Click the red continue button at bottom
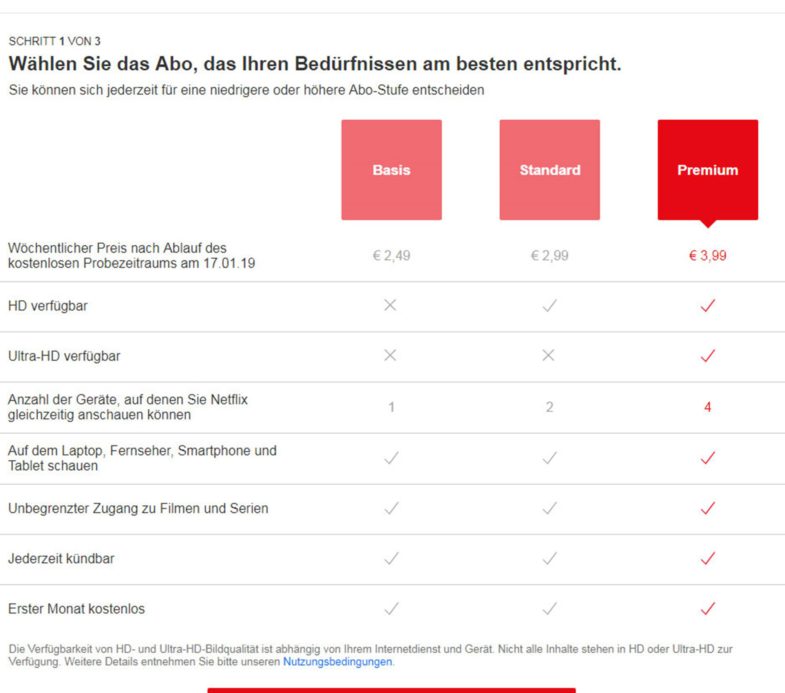This screenshot has height=693, width=785. click(391, 690)
